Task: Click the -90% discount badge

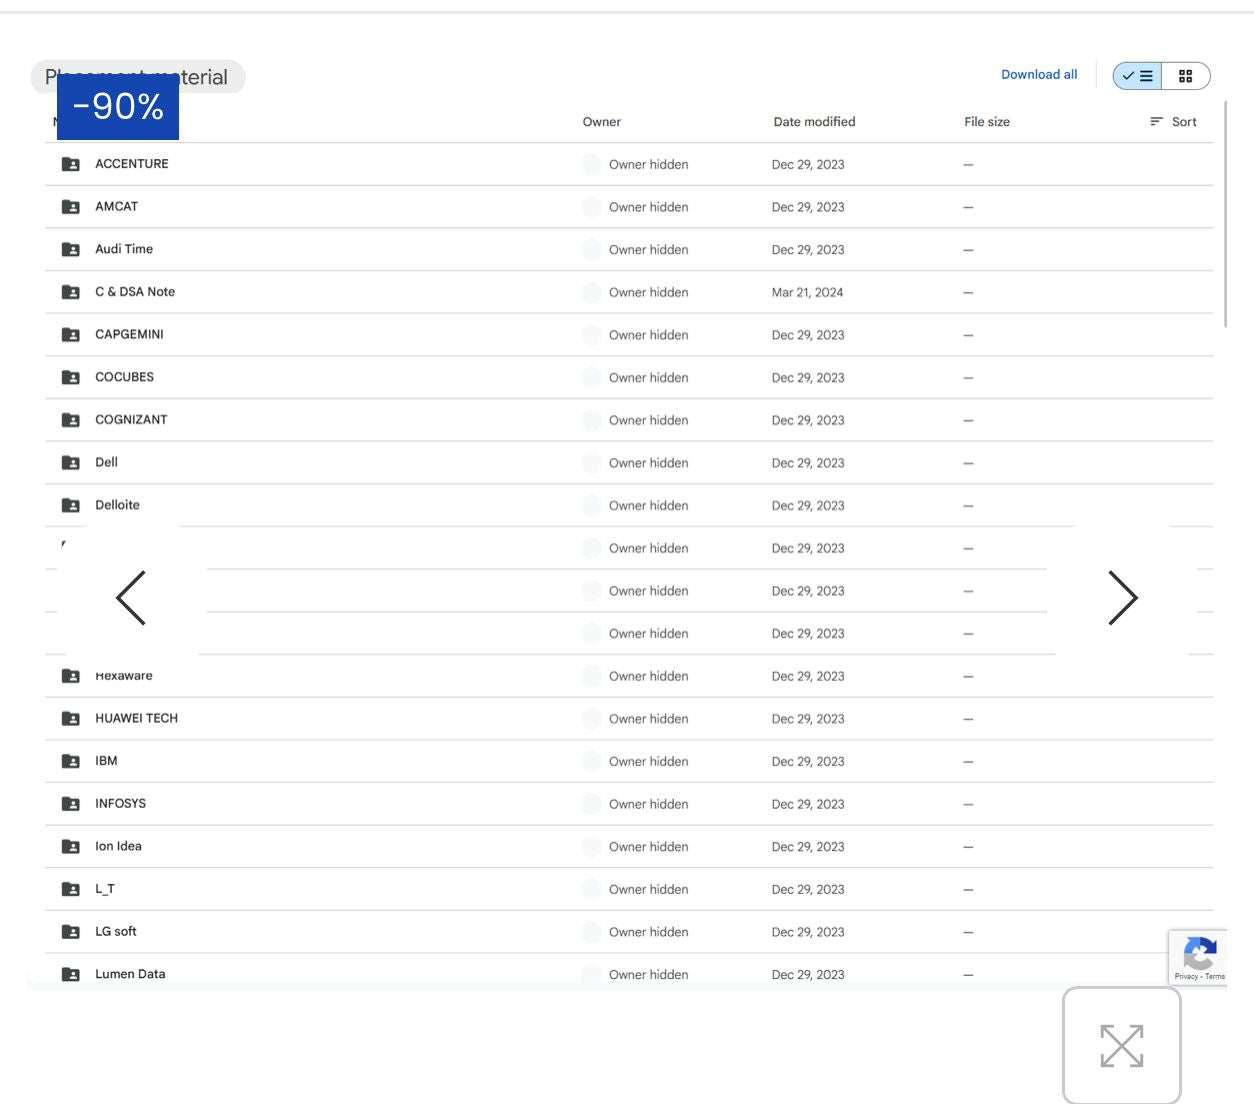Action: (118, 106)
